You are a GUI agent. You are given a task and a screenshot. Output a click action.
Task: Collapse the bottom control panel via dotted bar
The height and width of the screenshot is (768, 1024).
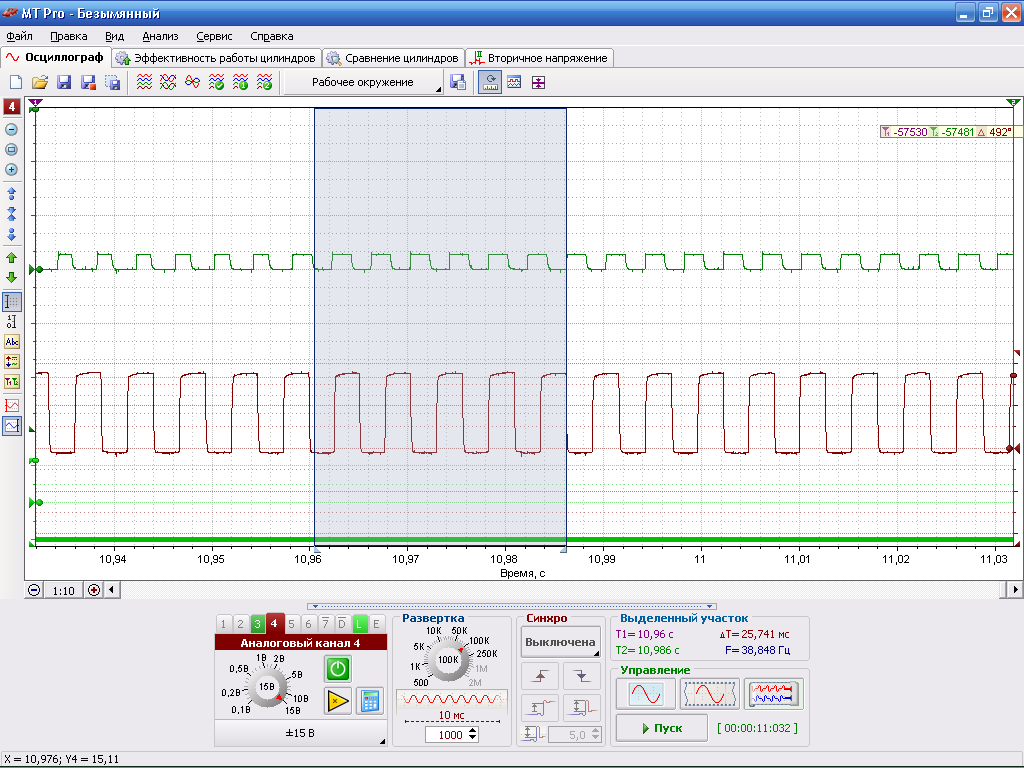pyautogui.click(x=511, y=606)
